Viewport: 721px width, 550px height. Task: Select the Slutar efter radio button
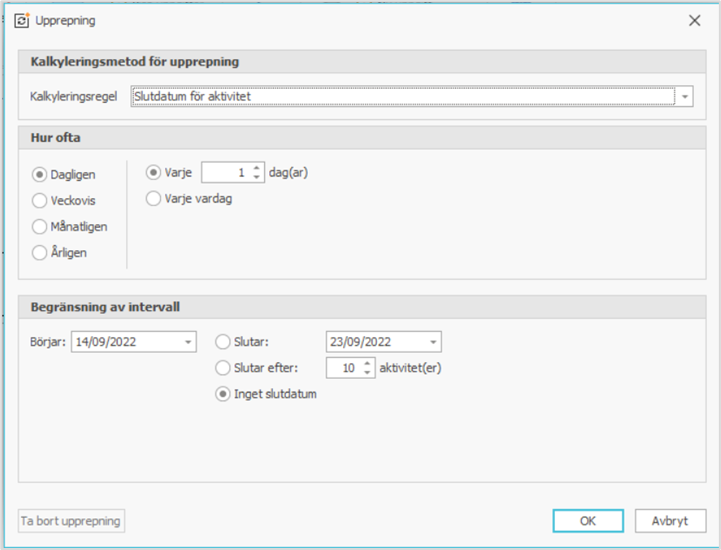tap(223, 368)
